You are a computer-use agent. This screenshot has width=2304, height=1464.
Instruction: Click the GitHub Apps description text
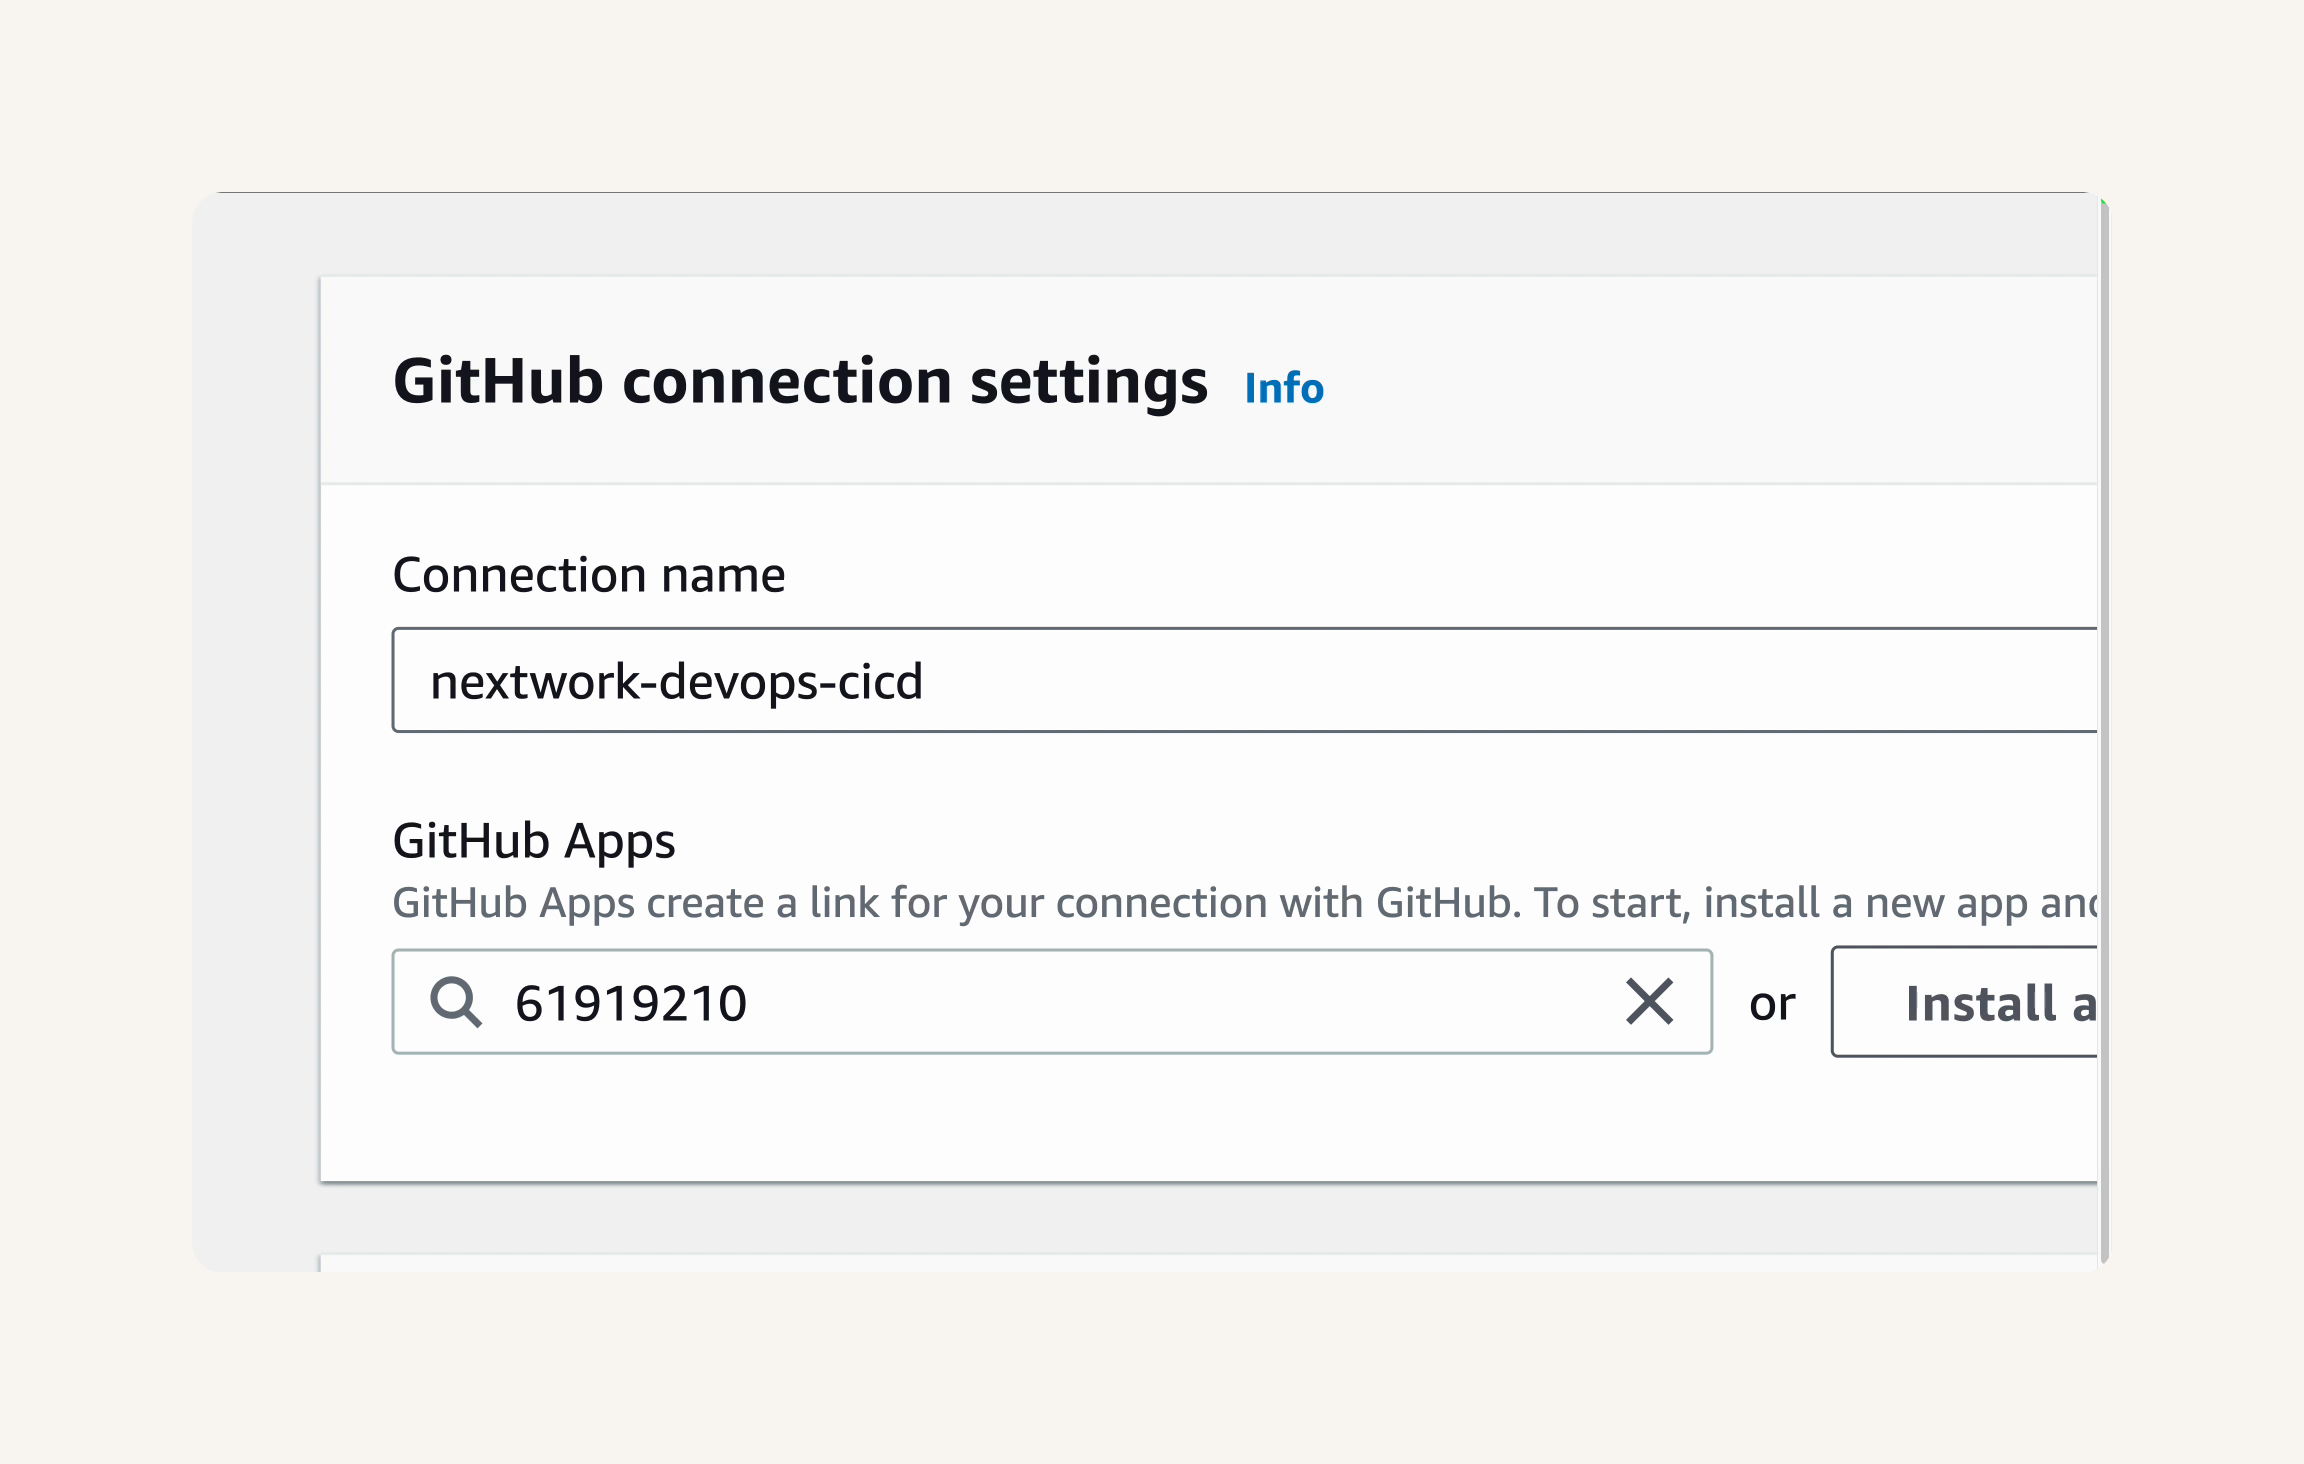click(1245, 903)
